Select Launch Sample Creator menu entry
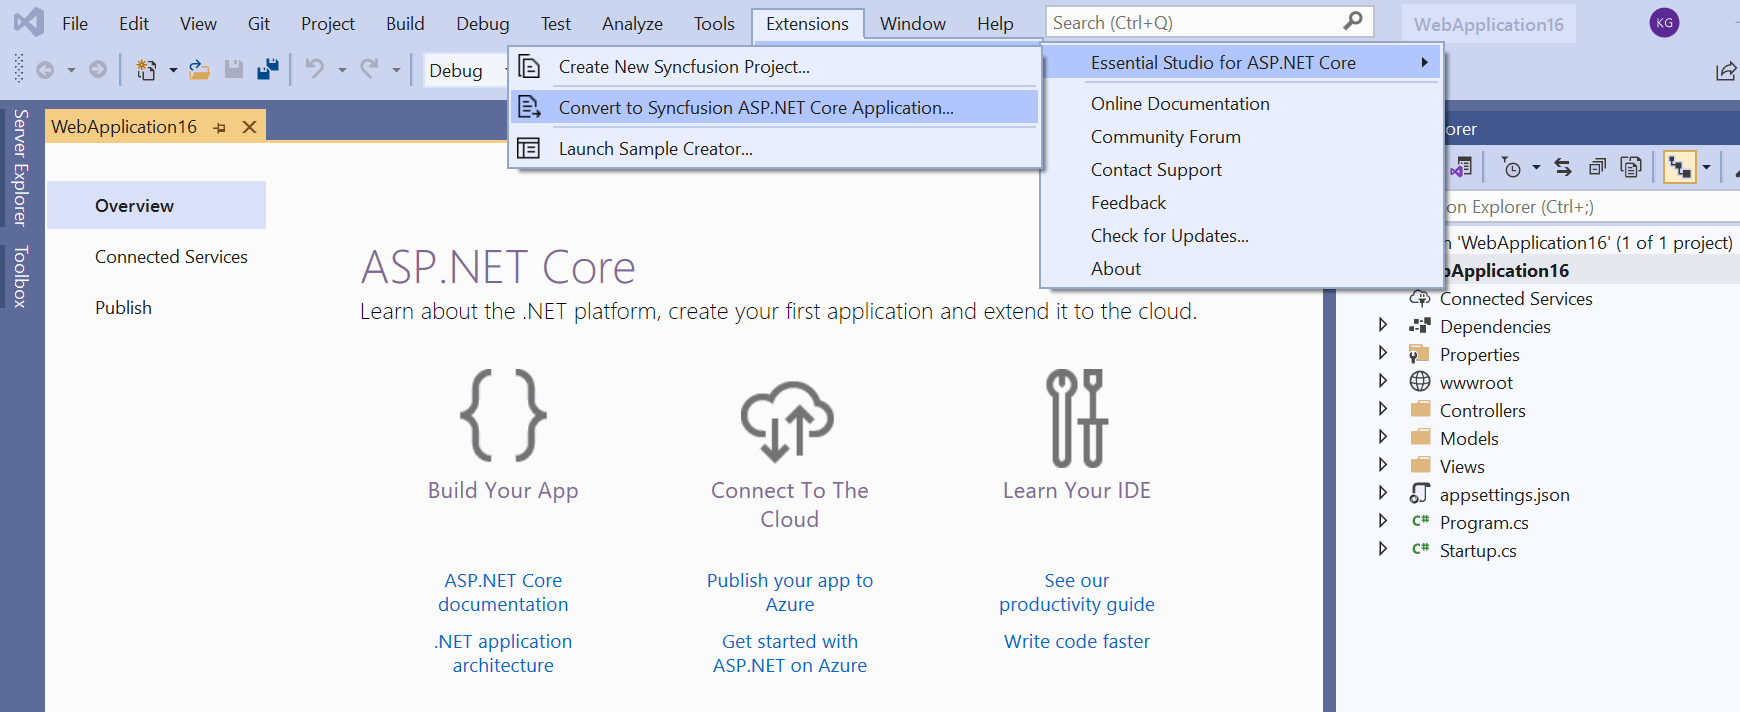Viewport: 1740px width, 712px height. [x=774, y=149]
